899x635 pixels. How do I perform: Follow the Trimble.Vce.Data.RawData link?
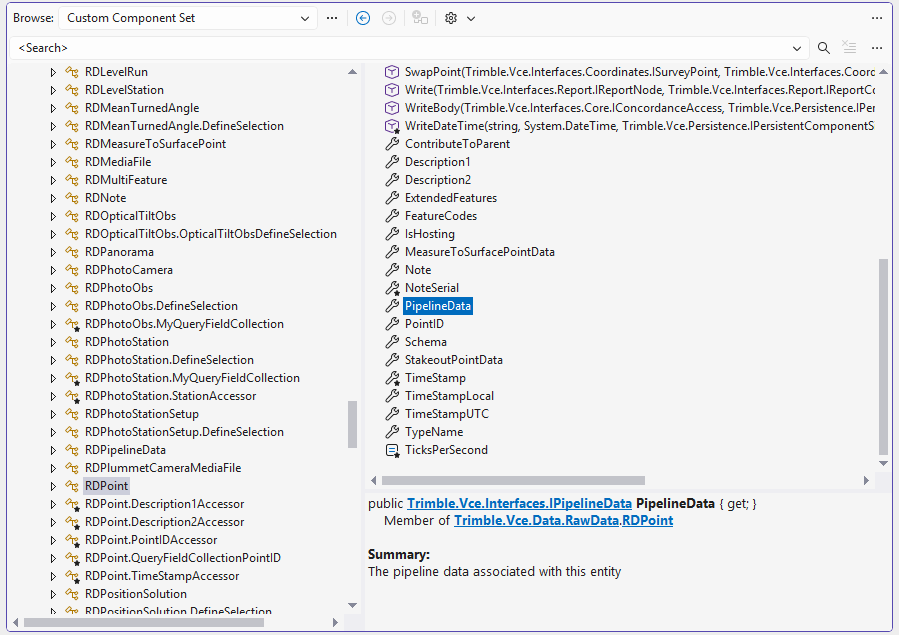[x=537, y=521]
